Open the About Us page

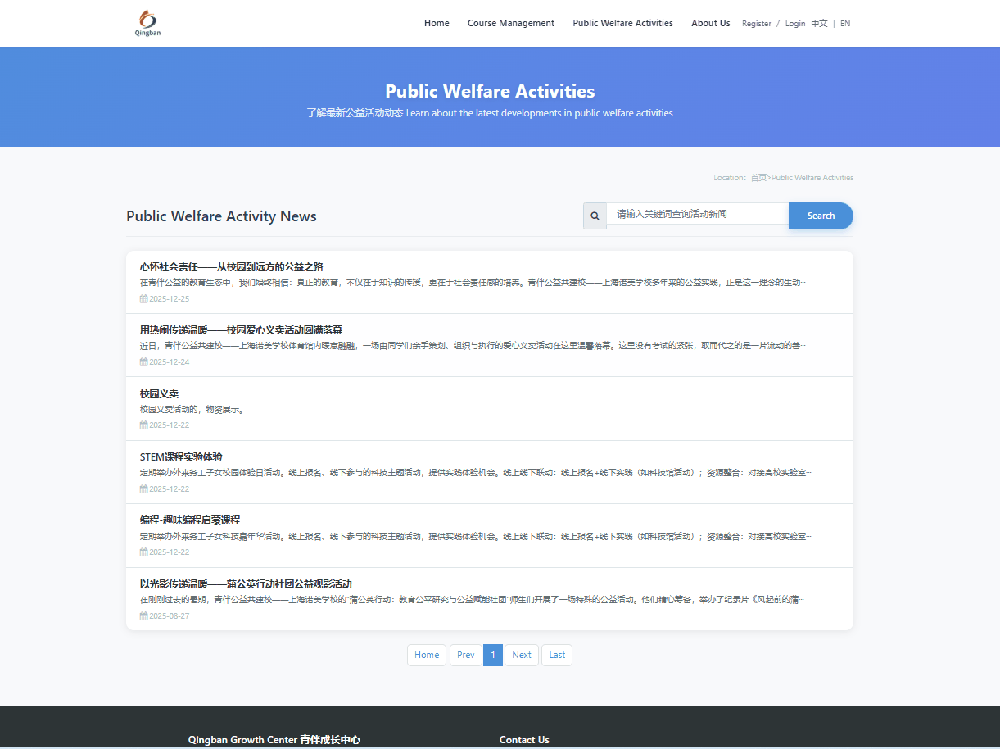(x=710, y=23)
